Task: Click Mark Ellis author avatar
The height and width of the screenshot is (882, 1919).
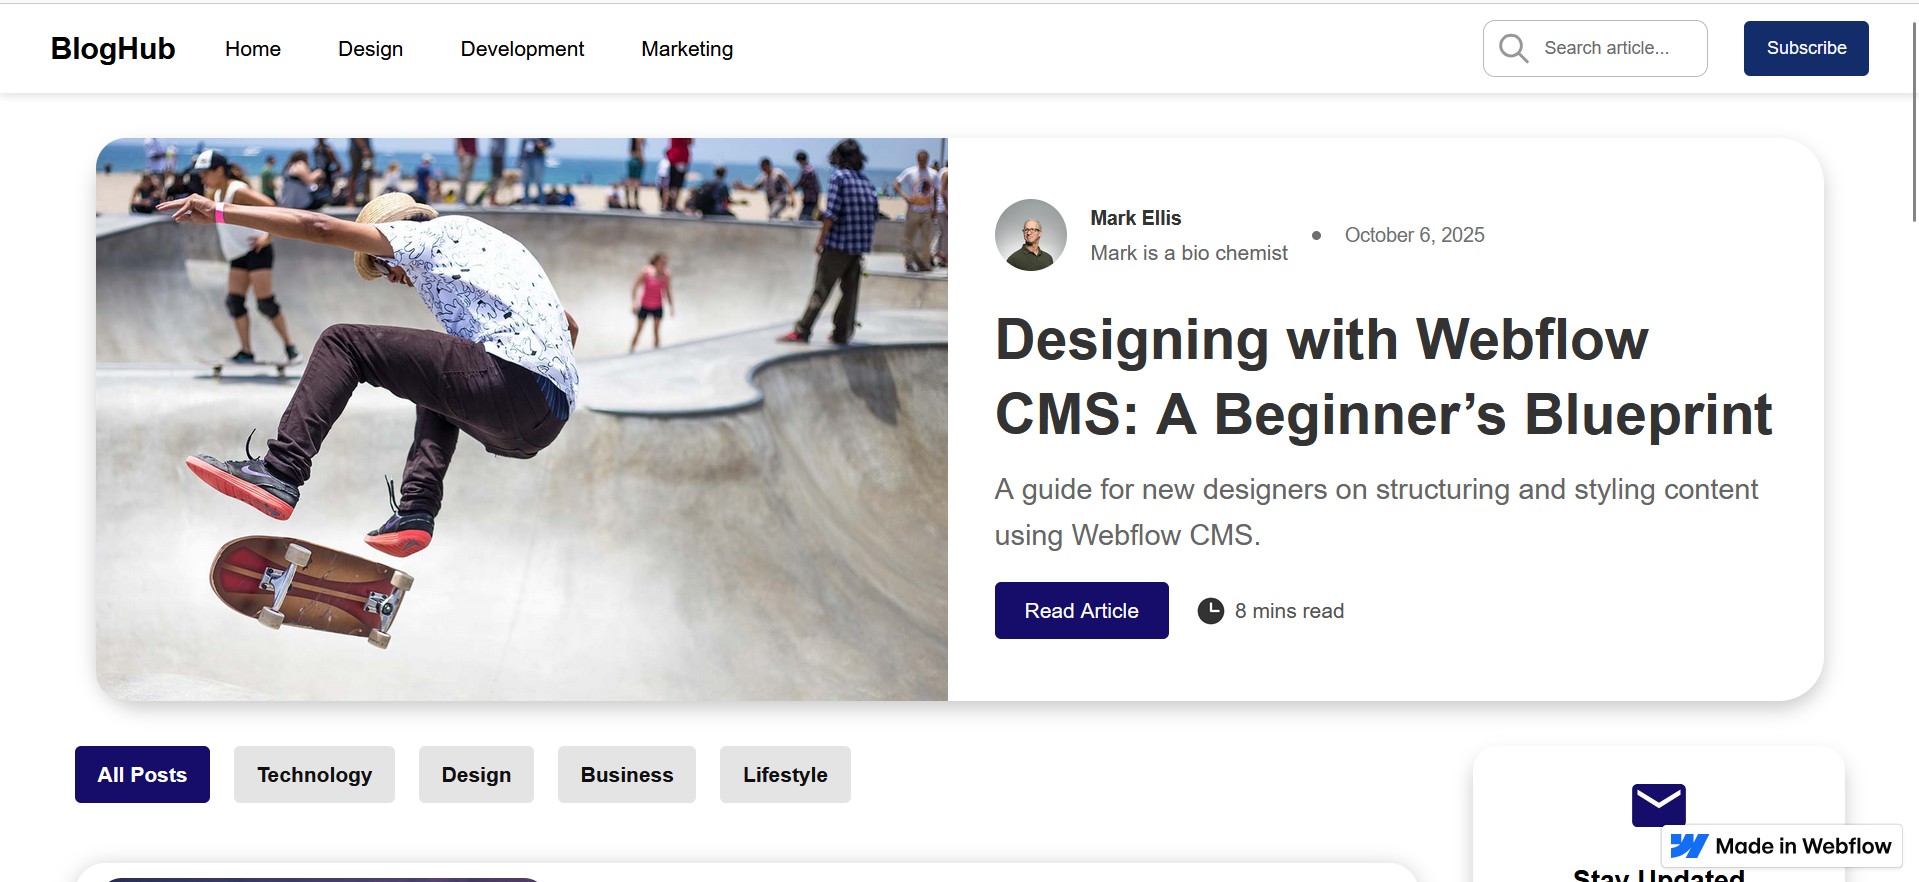Action: (x=1030, y=235)
